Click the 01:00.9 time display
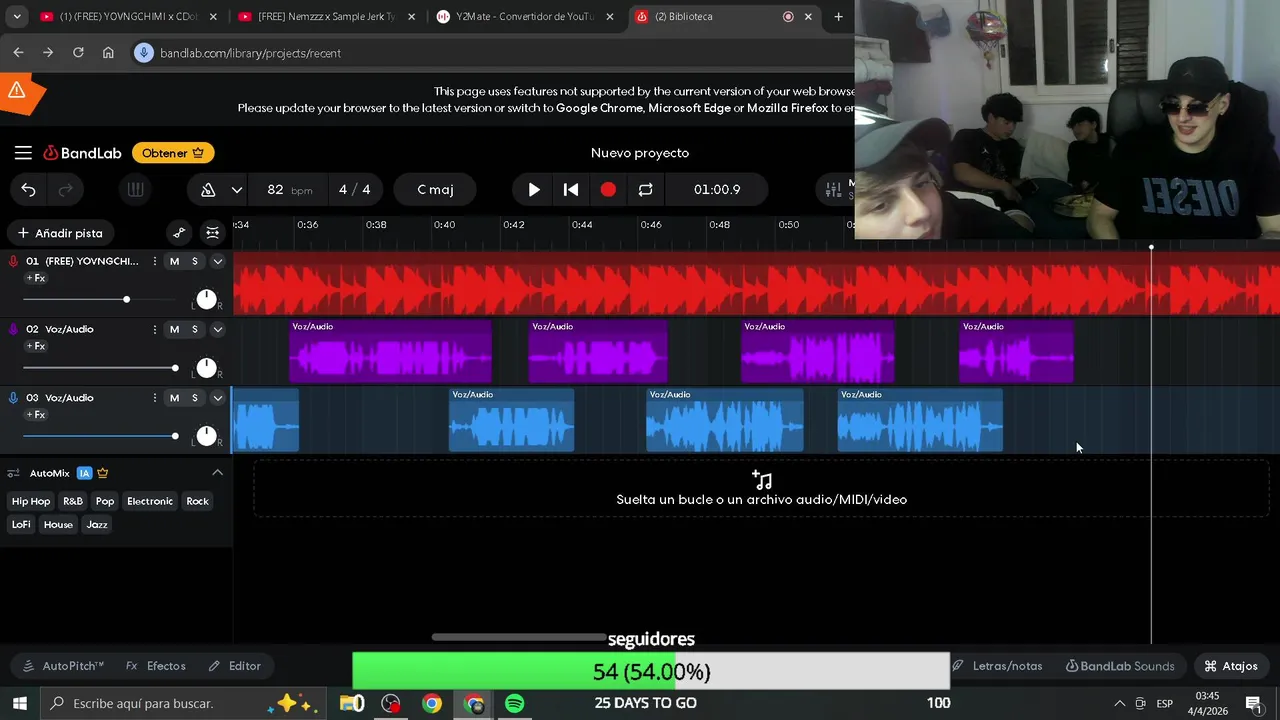 [717, 190]
